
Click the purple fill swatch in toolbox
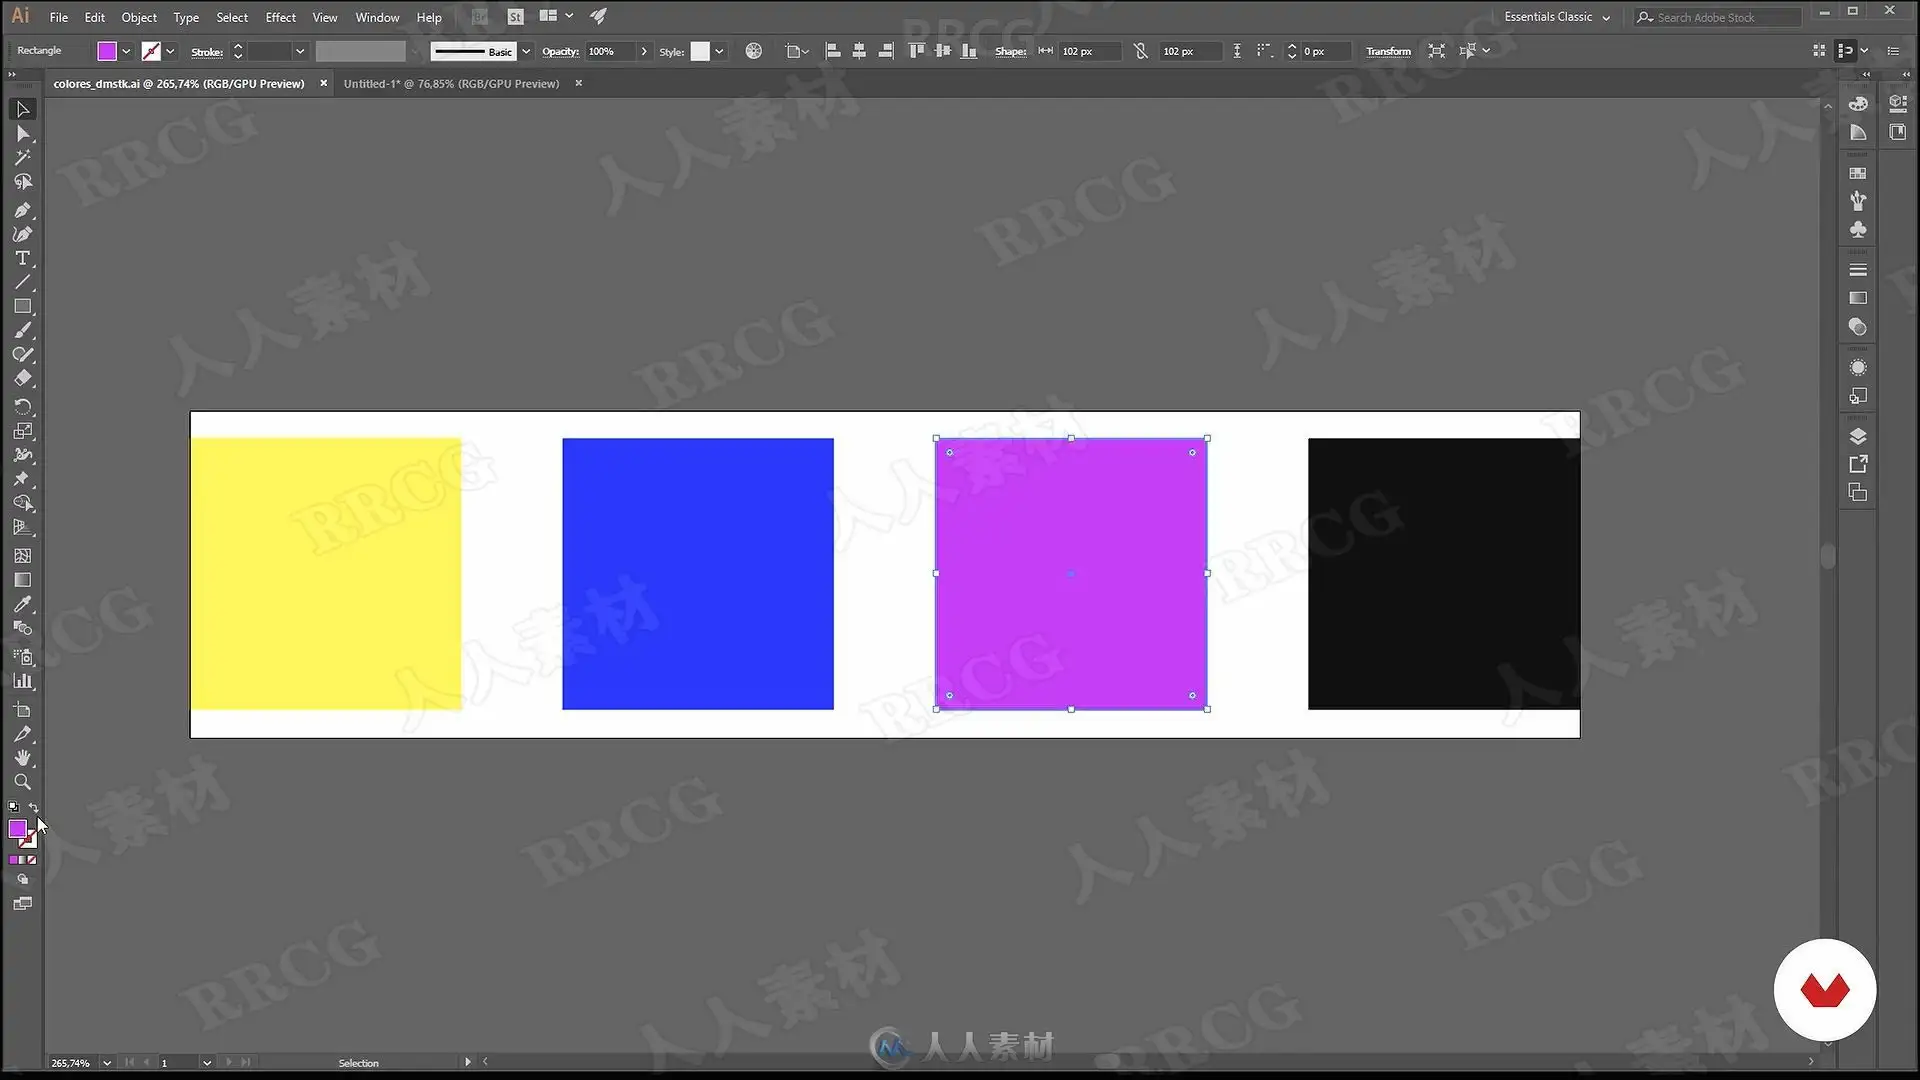(x=17, y=829)
